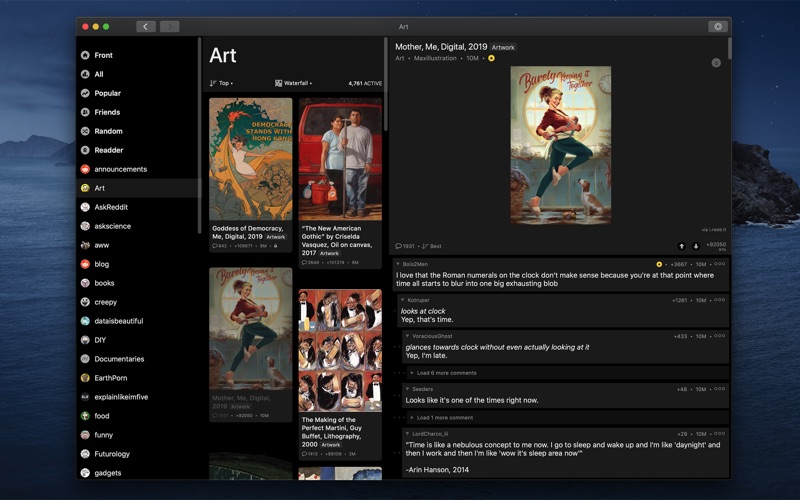This screenshot has width=800, height=500.
Task: Collapse the VoraciousGhost comment
Action: (407, 336)
